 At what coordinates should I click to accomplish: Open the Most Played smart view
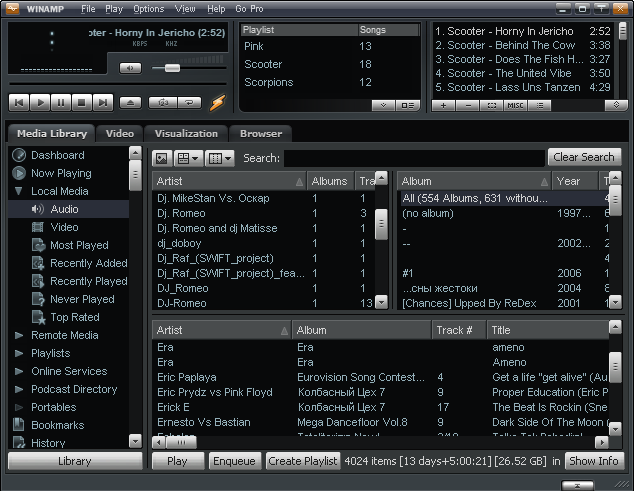[x=79, y=245]
